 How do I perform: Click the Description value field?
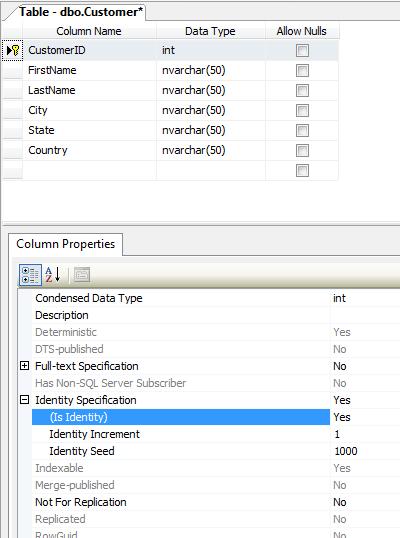365,315
